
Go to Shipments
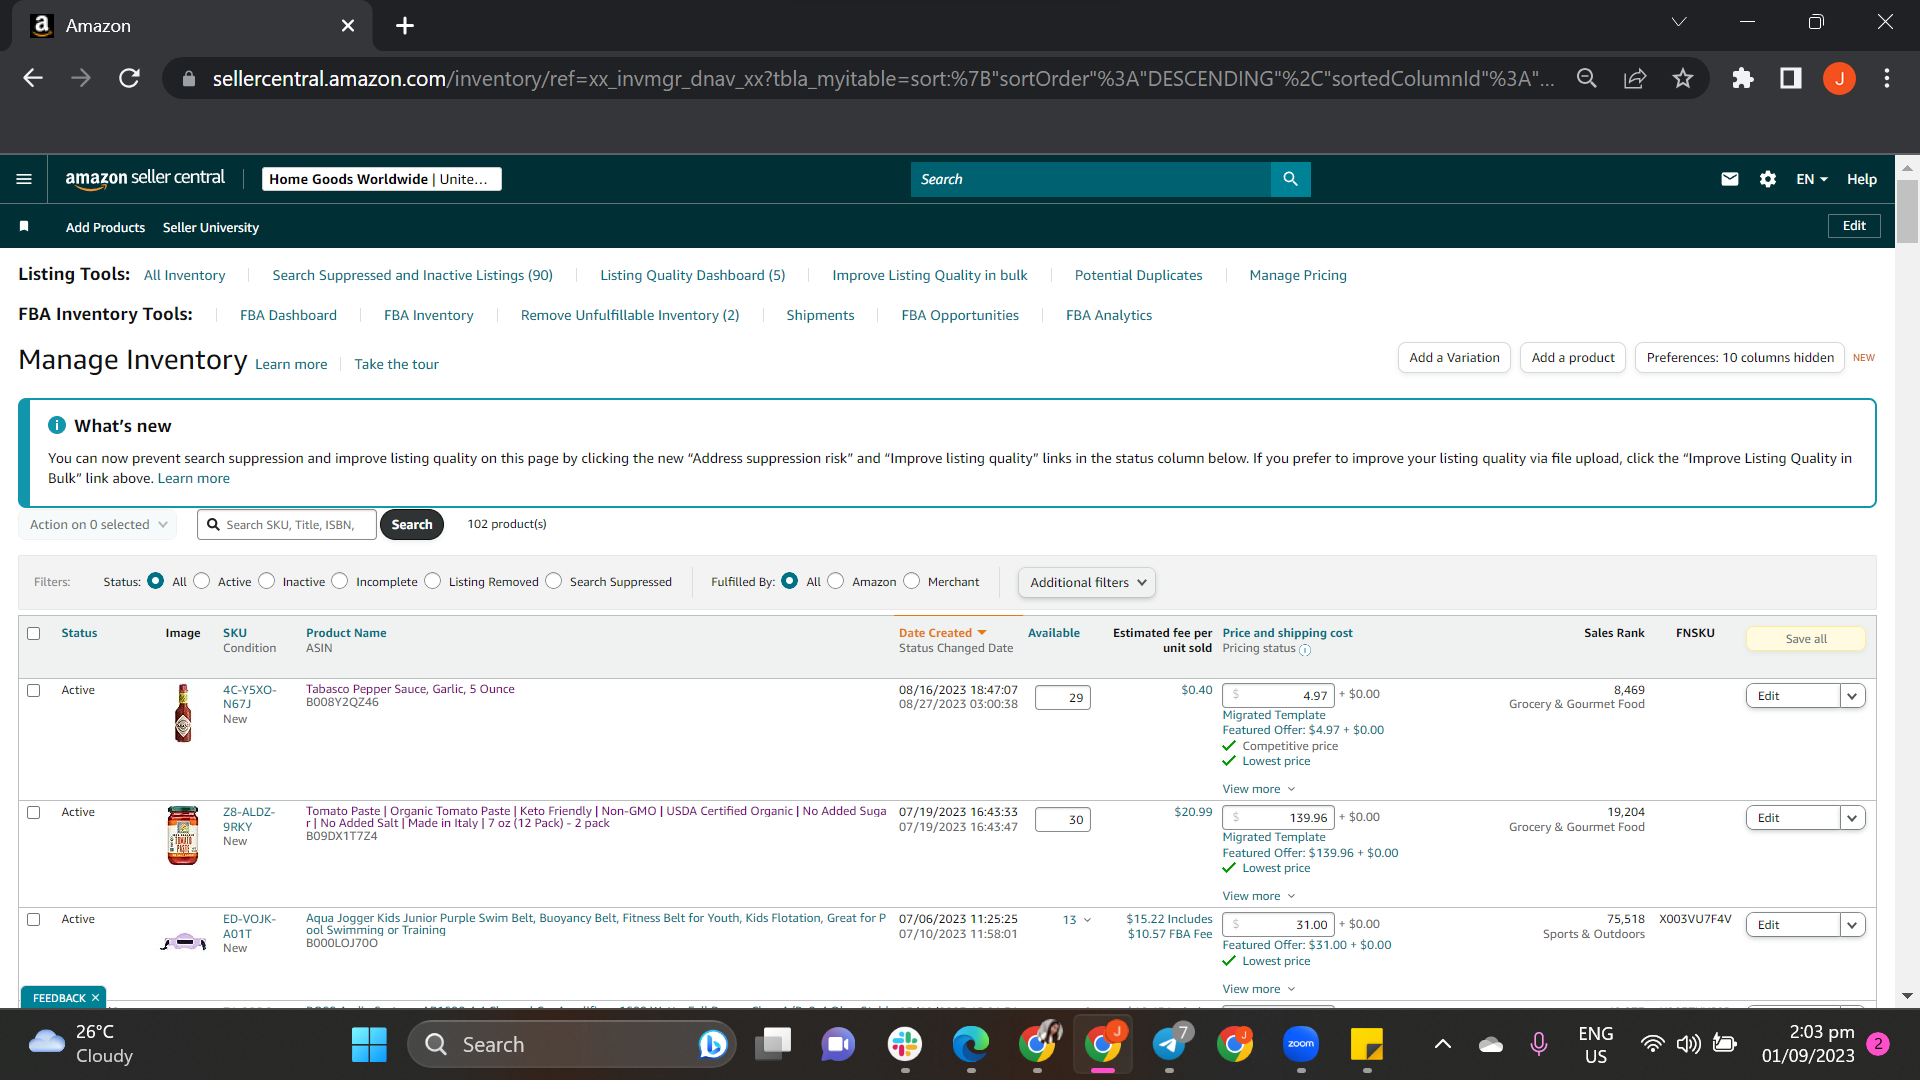820,315
